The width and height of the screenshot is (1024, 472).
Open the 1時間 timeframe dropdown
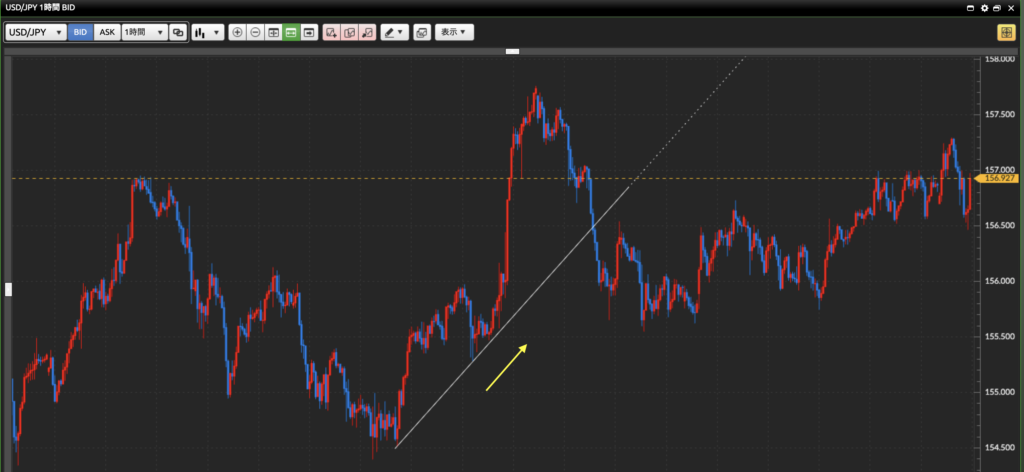tap(144, 32)
